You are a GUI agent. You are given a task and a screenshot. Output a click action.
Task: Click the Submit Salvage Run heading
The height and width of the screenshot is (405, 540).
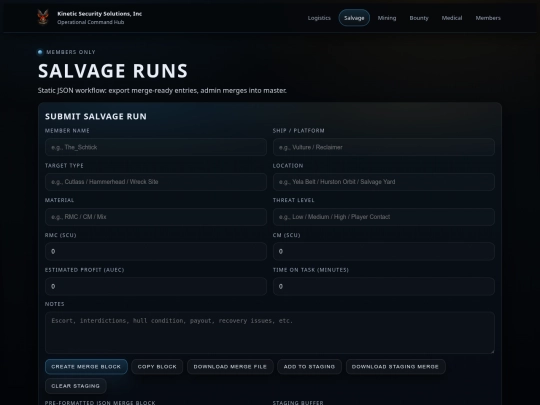point(96,116)
